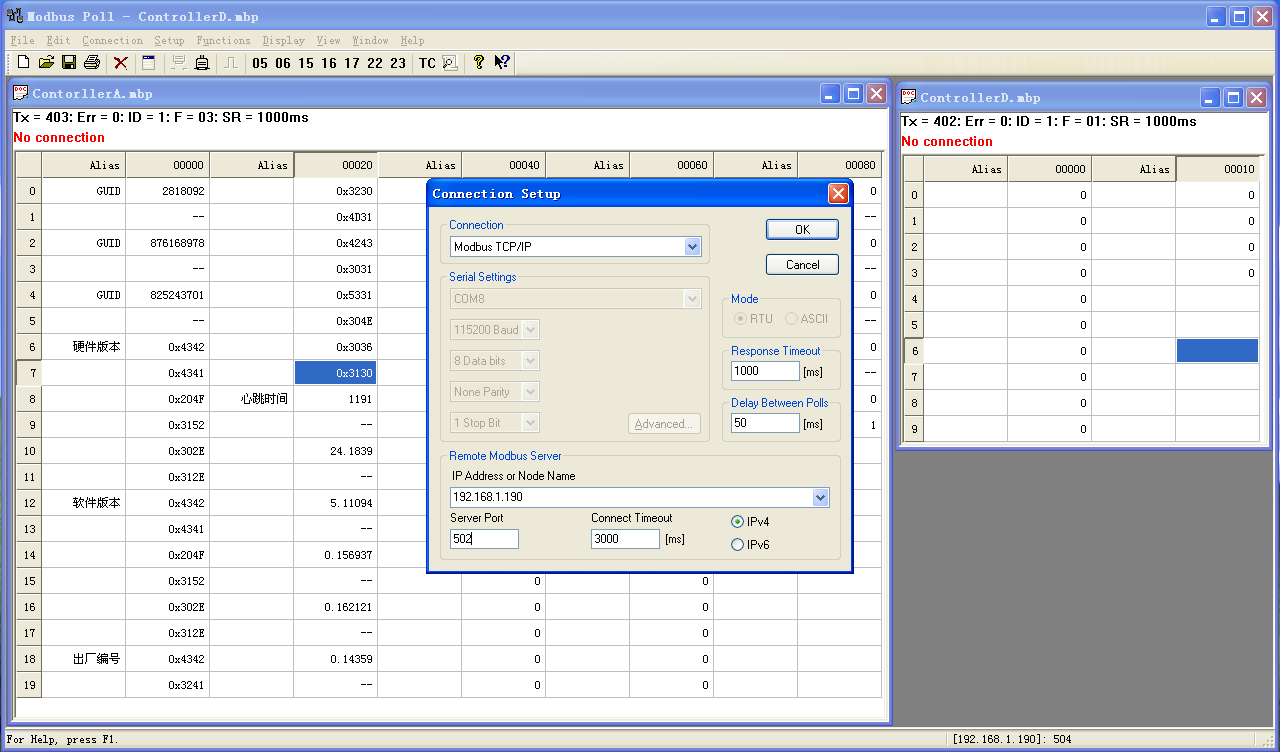Click function code 23 toolbar button
Image resolution: width=1280 pixels, height=752 pixels.
[x=398, y=63]
